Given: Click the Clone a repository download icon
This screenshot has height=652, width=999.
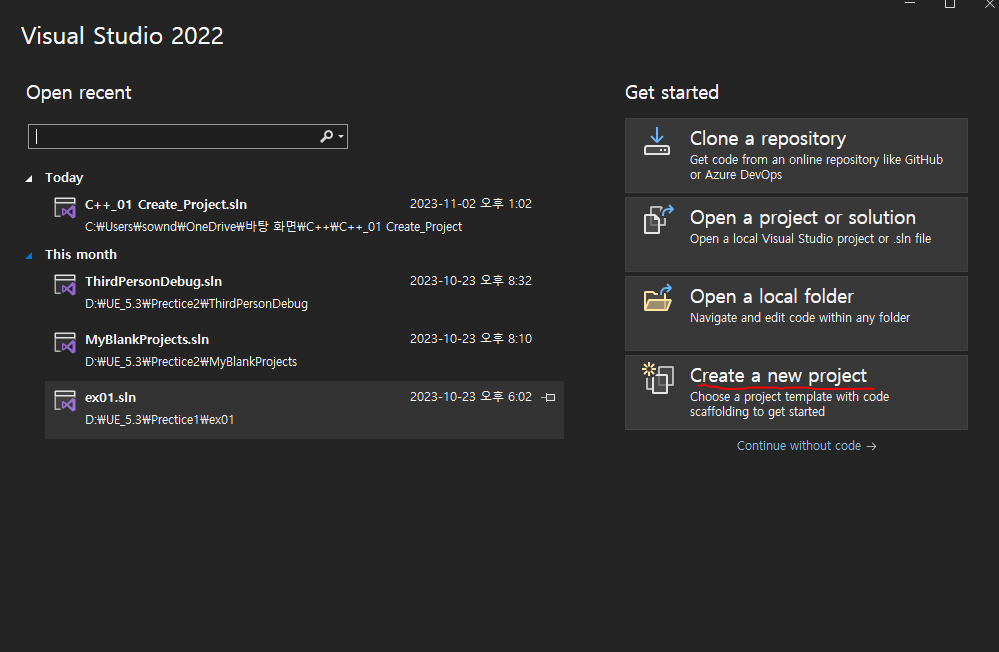Looking at the screenshot, I should coord(657,141).
